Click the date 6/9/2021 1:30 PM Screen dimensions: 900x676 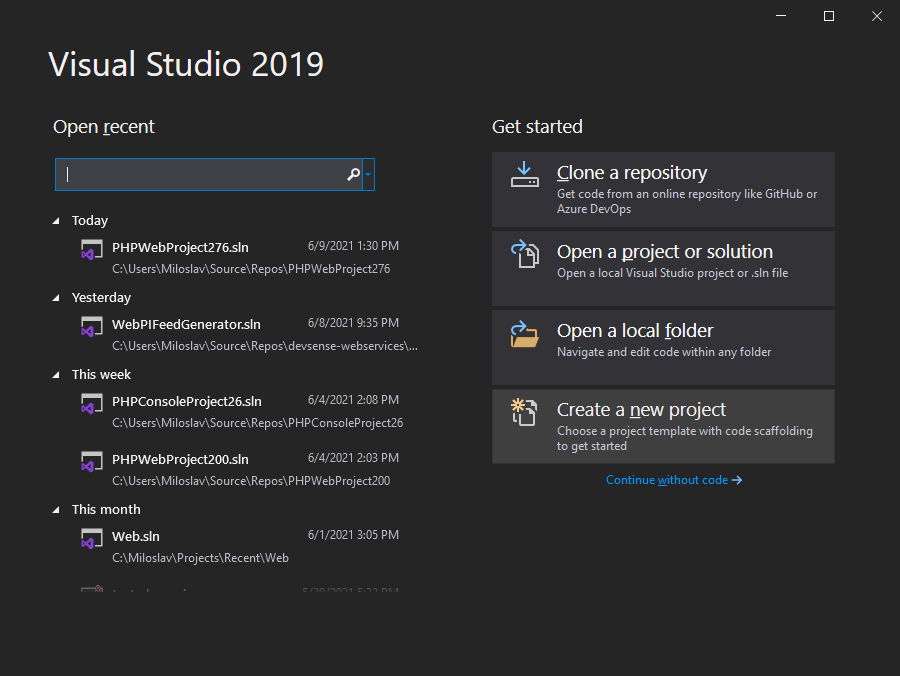pyautogui.click(x=353, y=246)
